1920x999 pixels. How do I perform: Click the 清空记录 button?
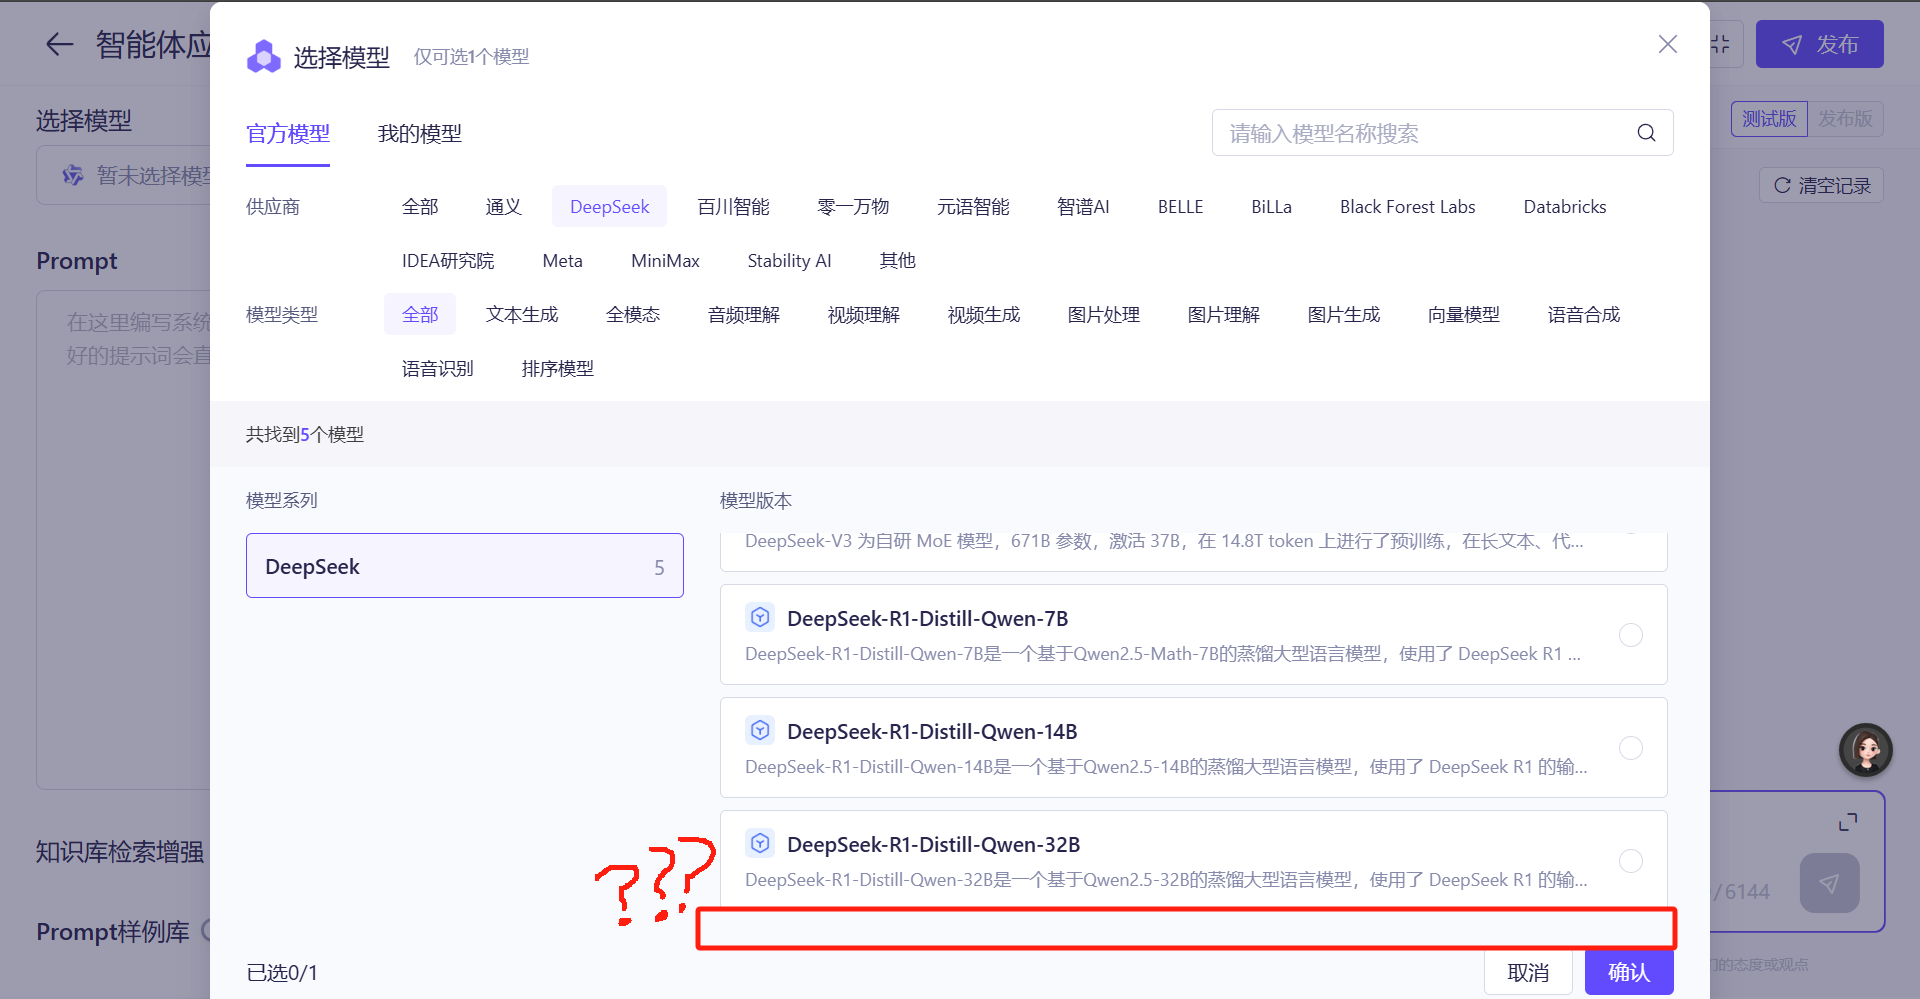[1822, 185]
